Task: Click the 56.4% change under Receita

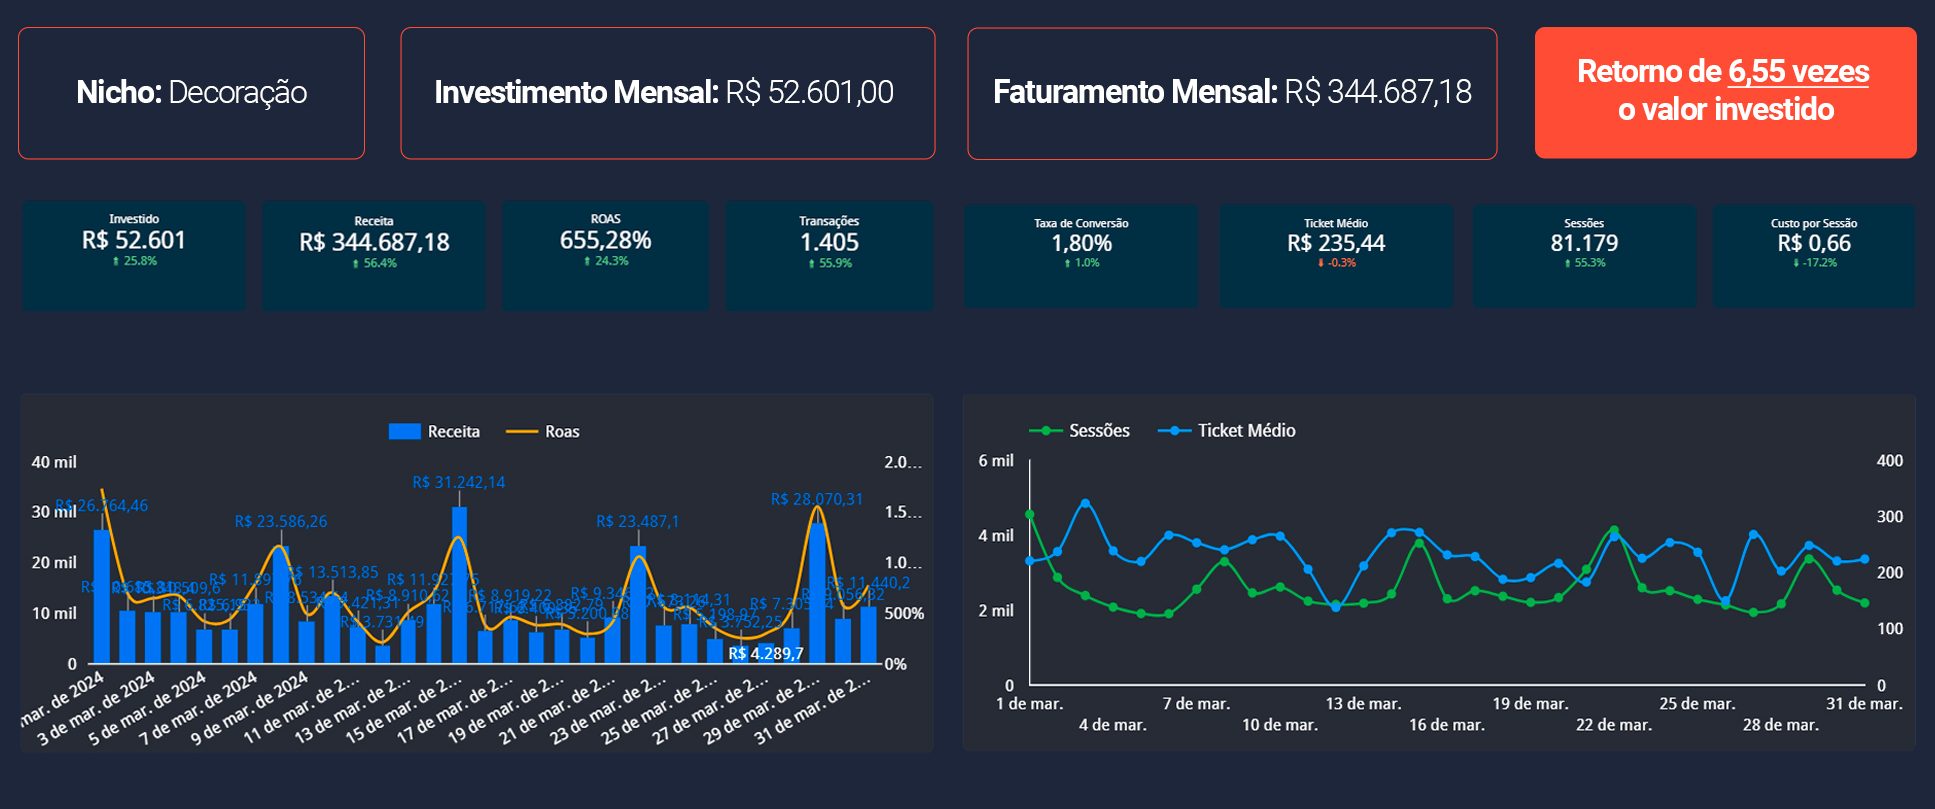Action: pos(375,263)
